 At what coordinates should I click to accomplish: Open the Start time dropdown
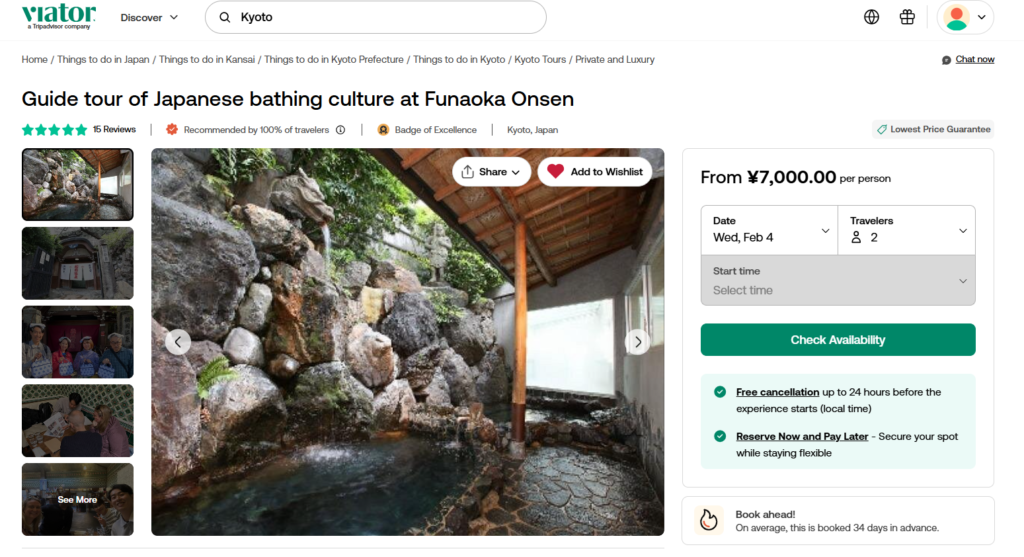tap(837, 281)
